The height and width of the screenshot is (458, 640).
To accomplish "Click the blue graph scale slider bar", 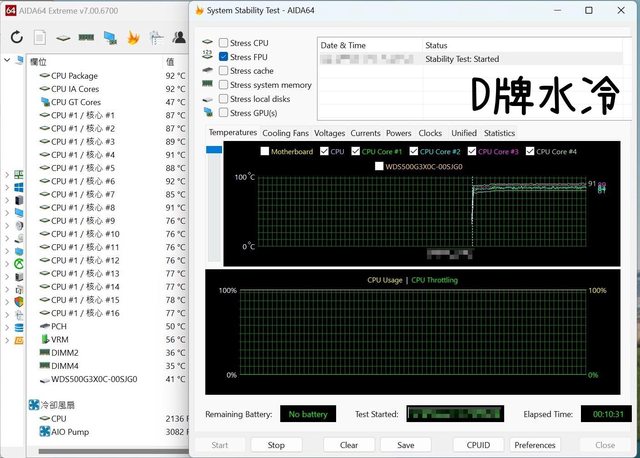I will pyautogui.click(x=214, y=150).
